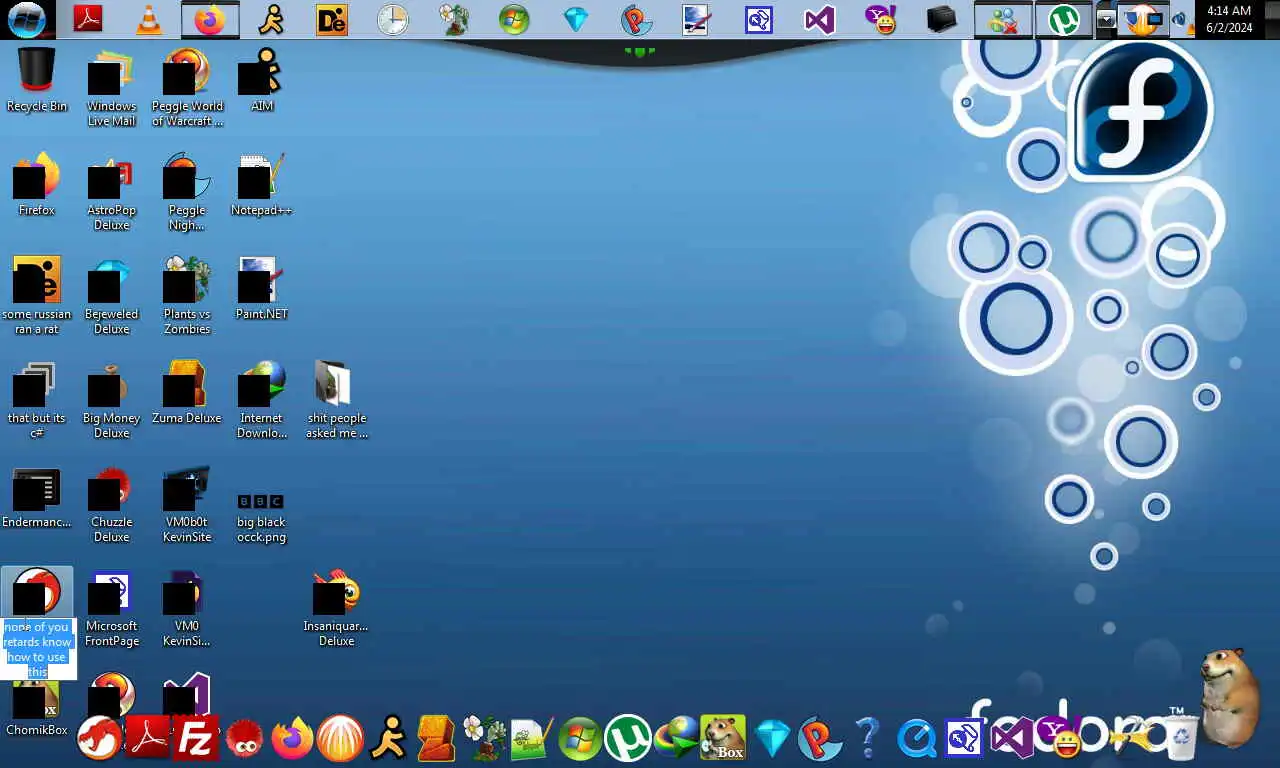The height and width of the screenshot is (768, 1280).
Task: Open Yahoo Messenger from the top taskbar
Action: pyautogui.click(x=880, y=19)
